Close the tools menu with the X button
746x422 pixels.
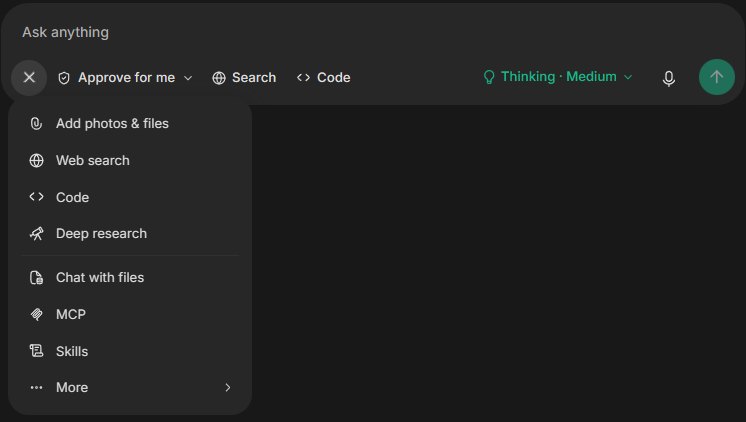[x=29, y=77]
